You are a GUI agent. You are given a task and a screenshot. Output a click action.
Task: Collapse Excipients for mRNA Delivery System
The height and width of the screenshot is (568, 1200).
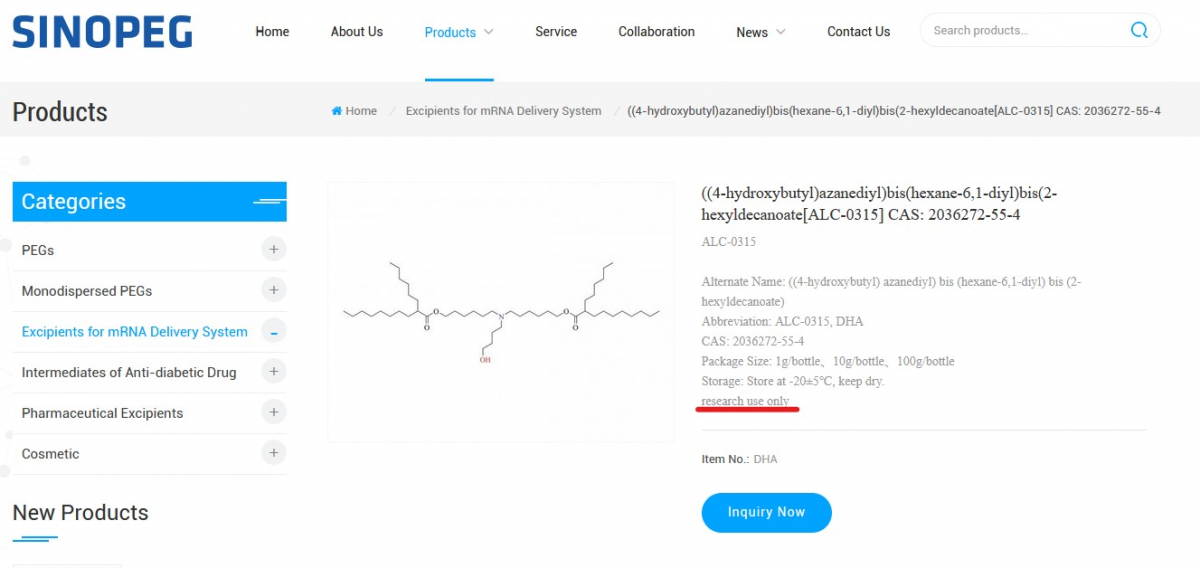[x=274, y=331]
